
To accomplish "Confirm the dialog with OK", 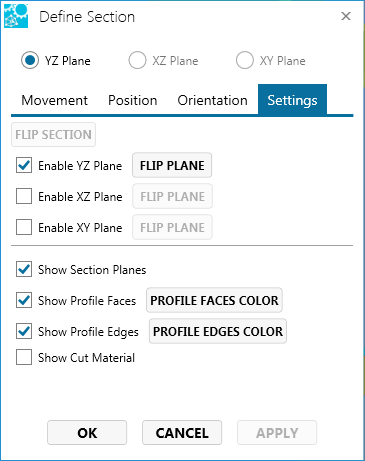I will 87,433.
